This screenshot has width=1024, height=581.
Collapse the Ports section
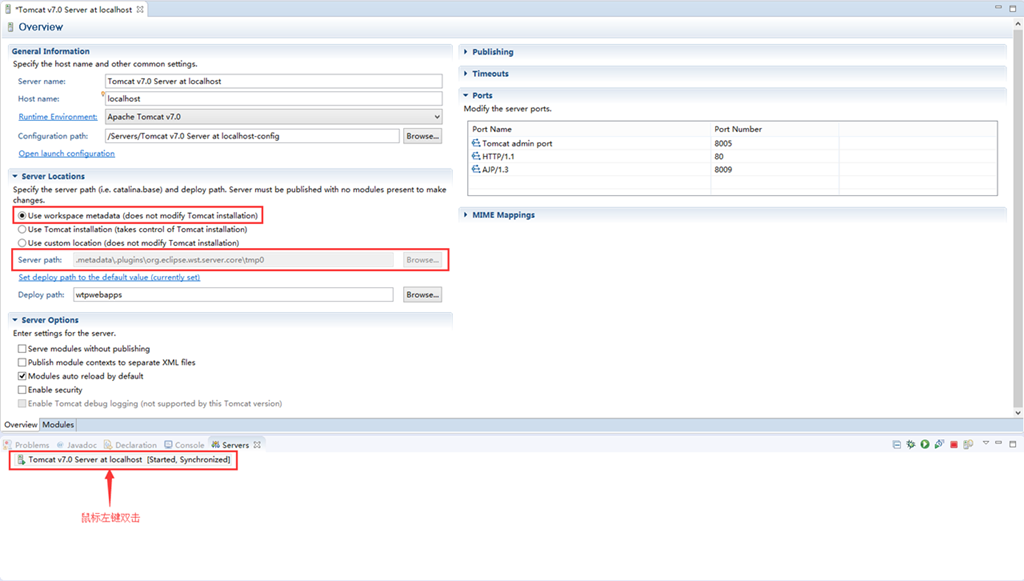(466, 95)
